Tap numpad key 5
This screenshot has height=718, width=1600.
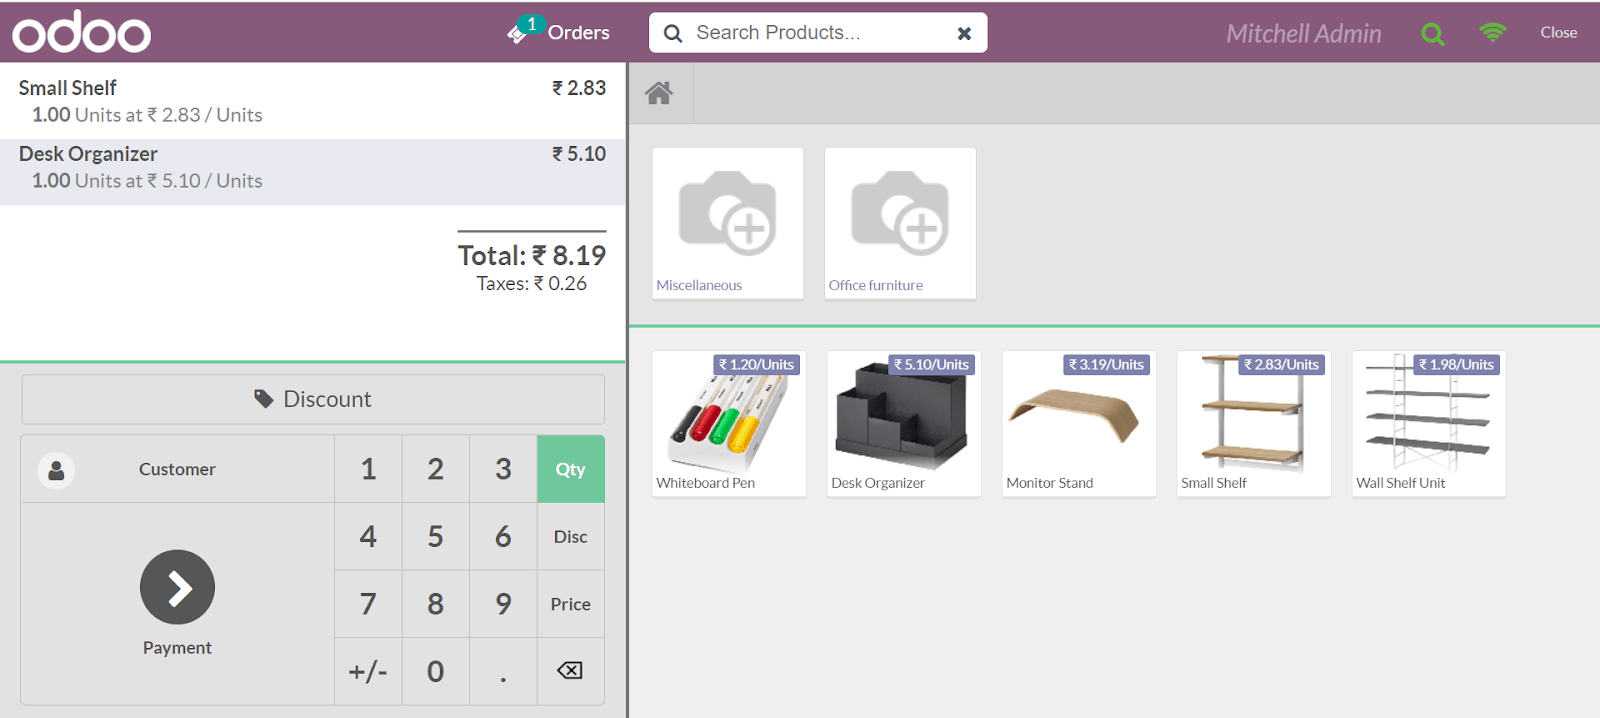(436, 537)
